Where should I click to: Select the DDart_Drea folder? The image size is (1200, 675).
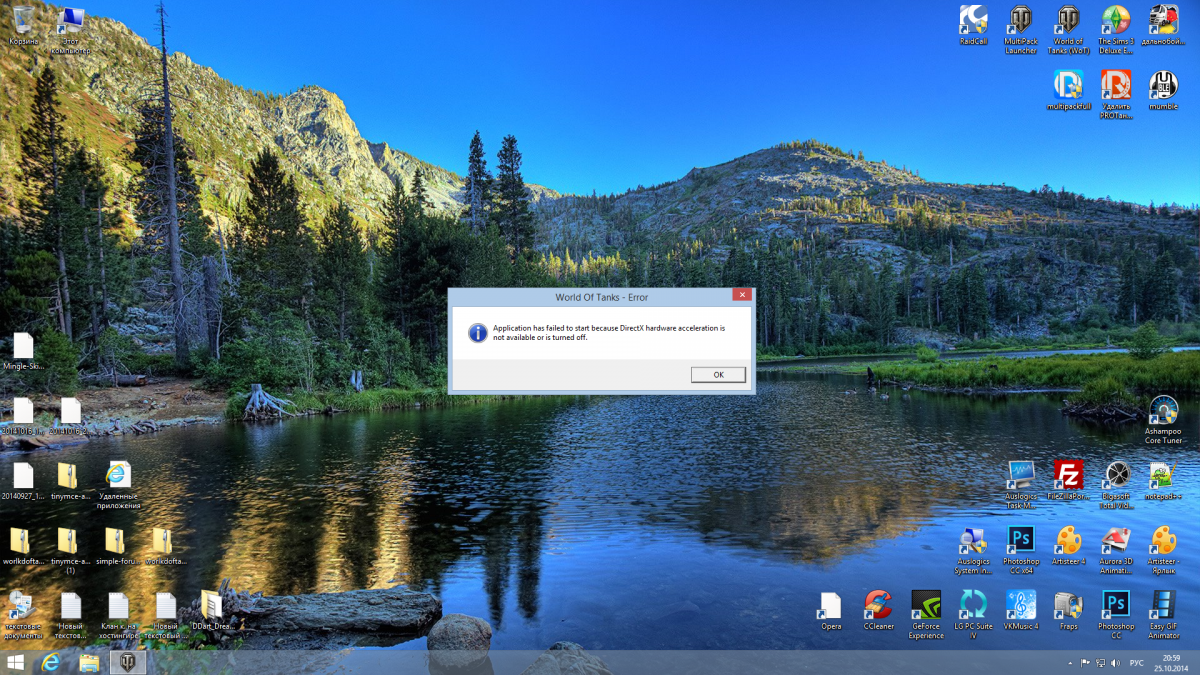coord(211,610)
